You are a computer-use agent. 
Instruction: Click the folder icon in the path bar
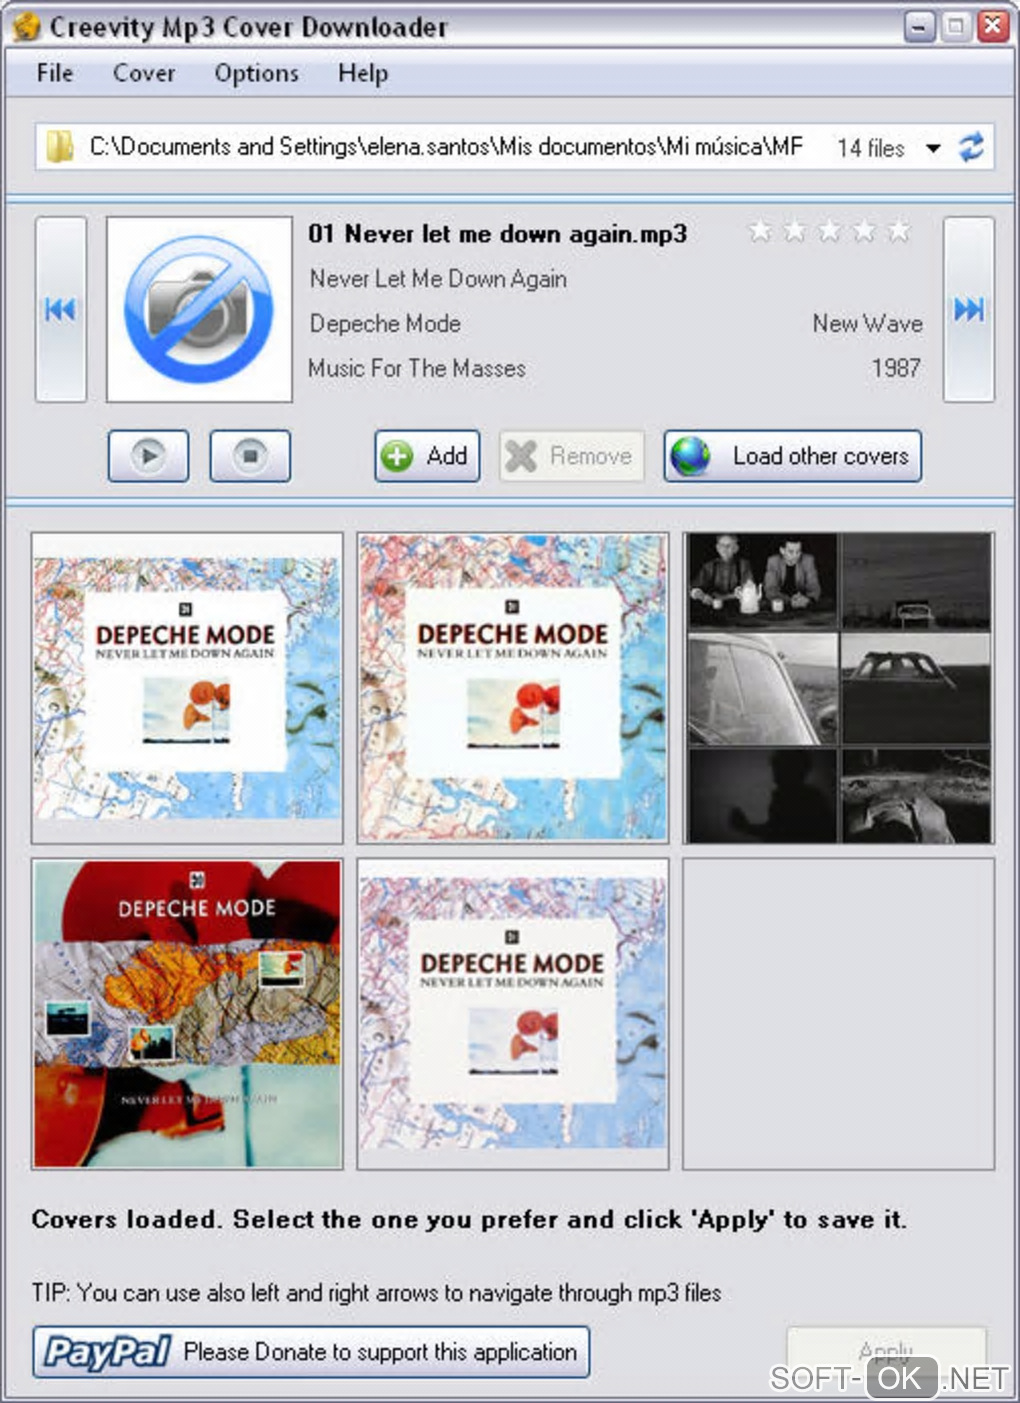coord(60,147)
